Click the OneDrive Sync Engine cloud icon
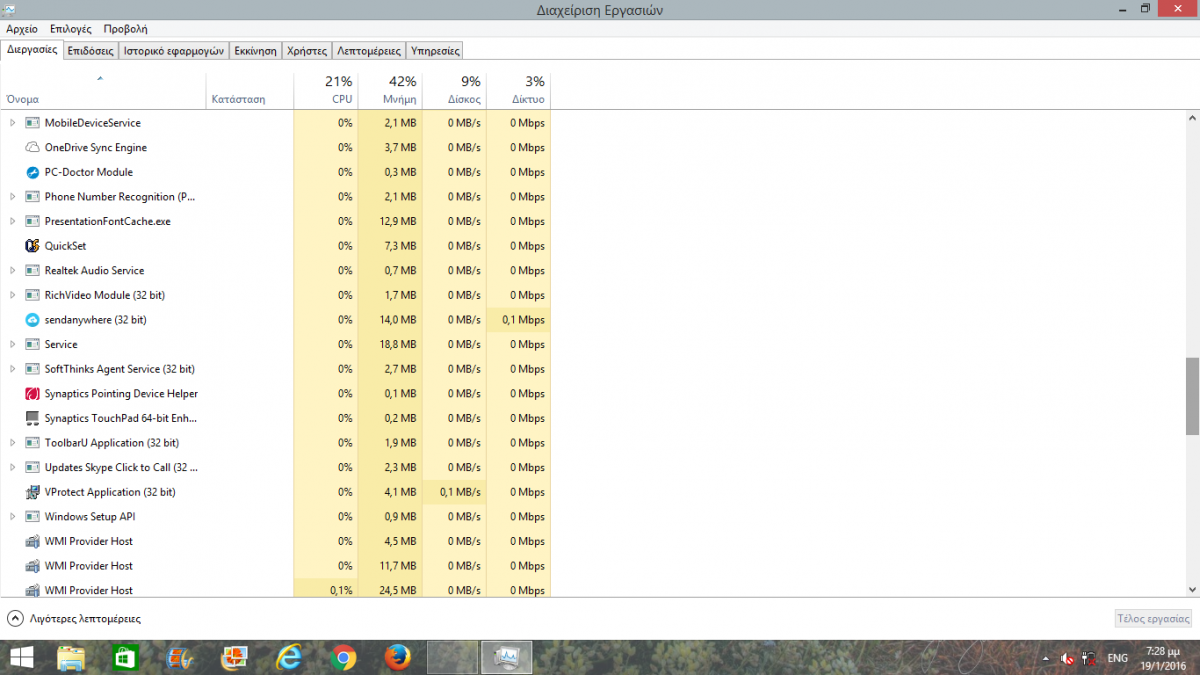 click(x=32, y=148)
